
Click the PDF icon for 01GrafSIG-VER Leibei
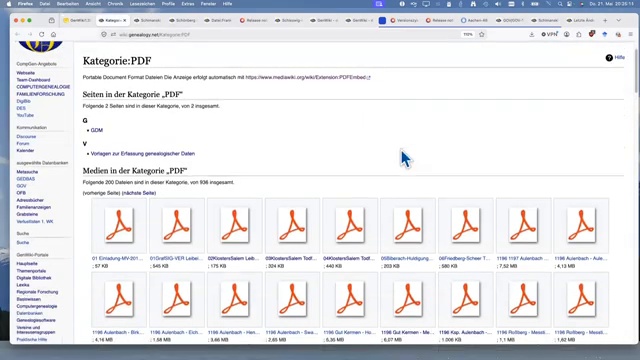[177, 225]
